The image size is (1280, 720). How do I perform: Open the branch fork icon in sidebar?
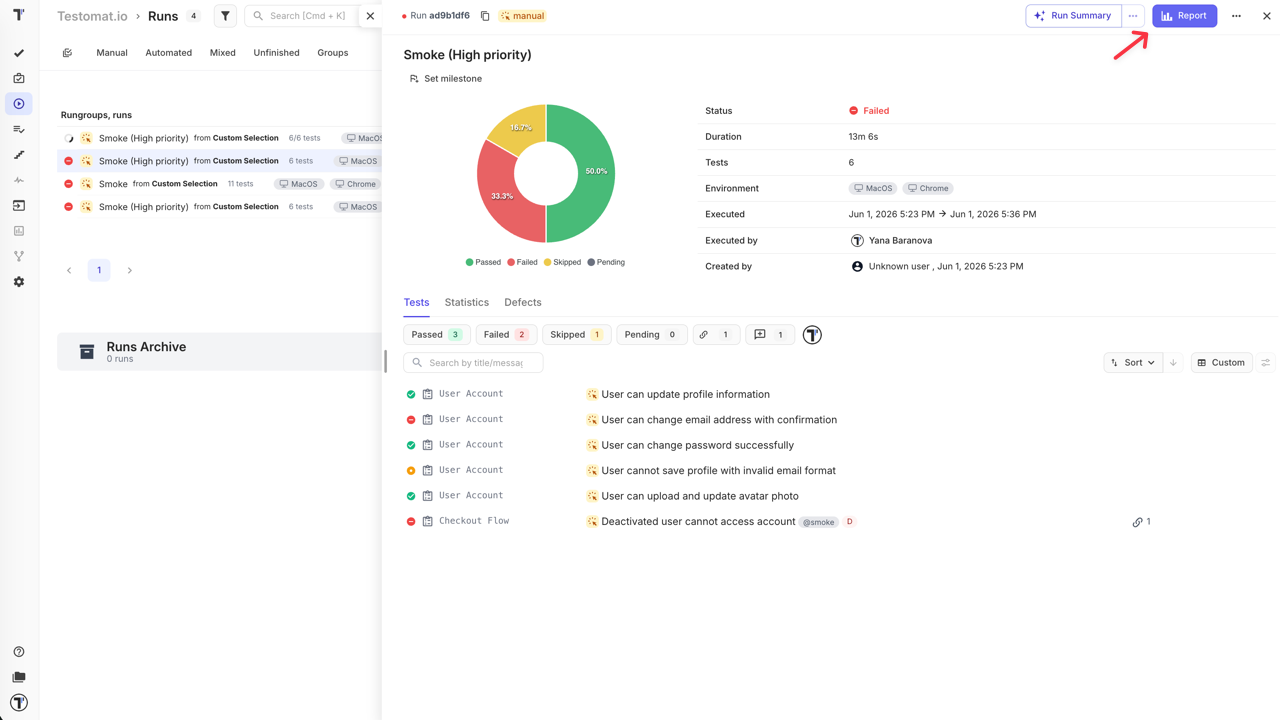click(19, 257)
